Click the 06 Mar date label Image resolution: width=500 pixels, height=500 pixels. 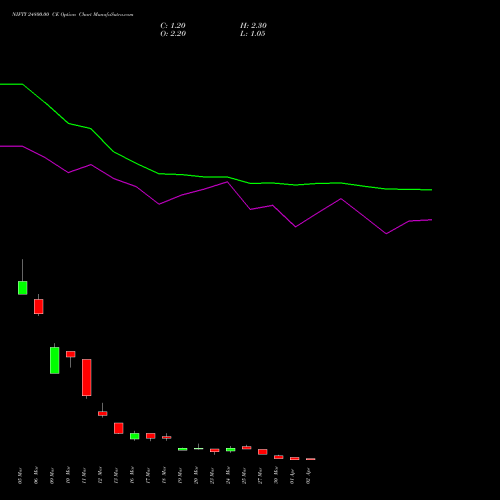pyautogui.click(x=37, y=476)
